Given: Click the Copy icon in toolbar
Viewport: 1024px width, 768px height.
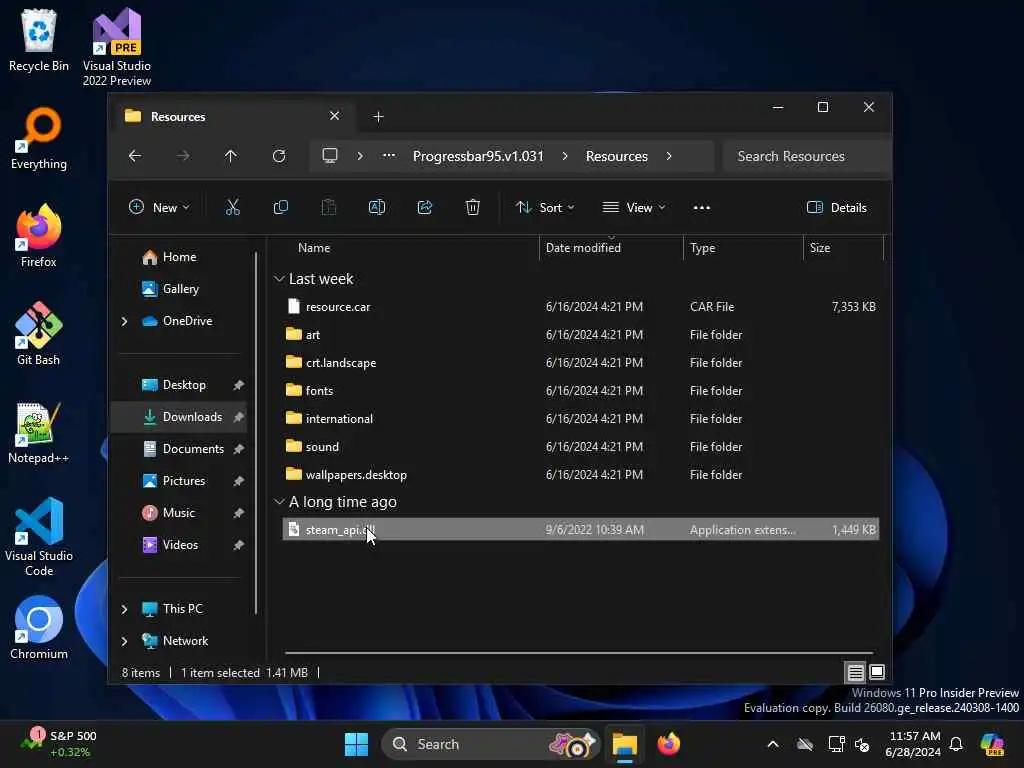Looking at the screenshot, I should click(281, 208).
